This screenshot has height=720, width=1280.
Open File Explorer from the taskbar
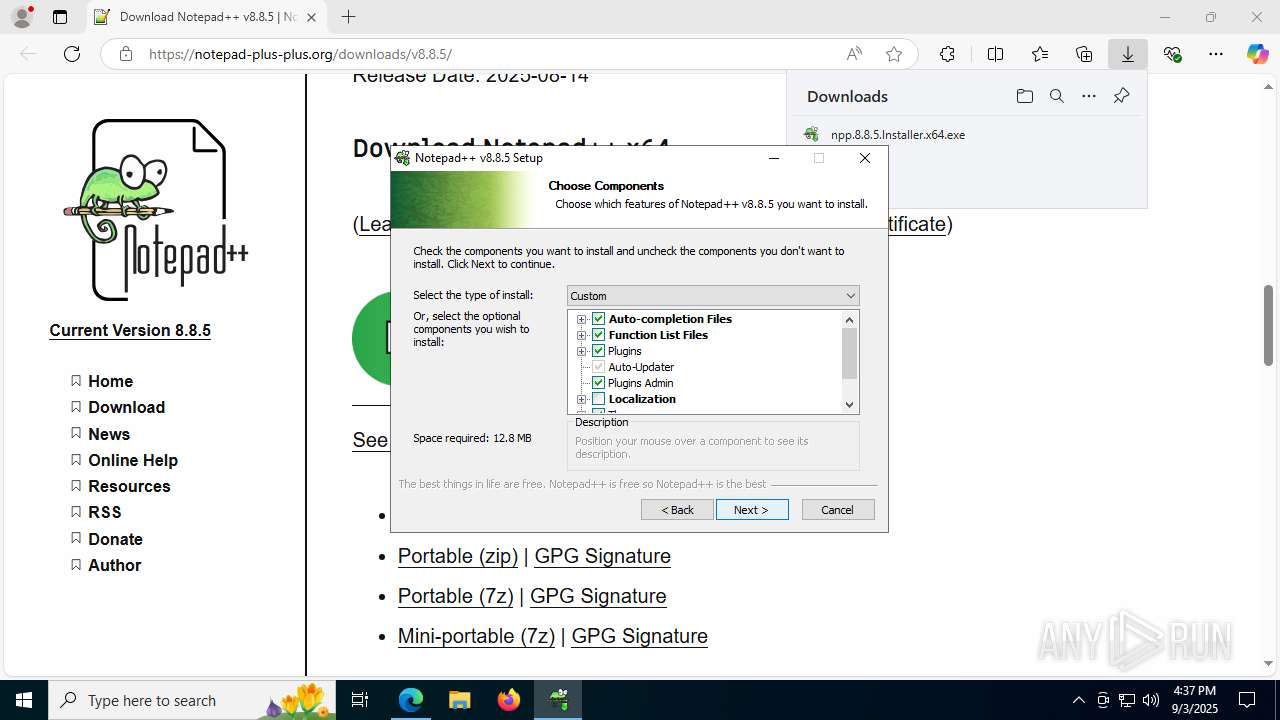tap(459, 700)
